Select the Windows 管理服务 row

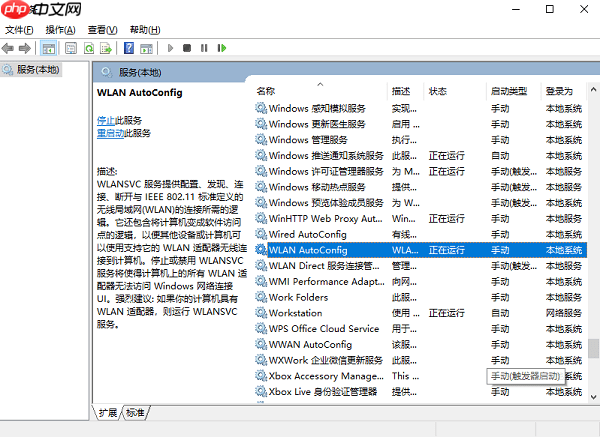click(419, 140)
